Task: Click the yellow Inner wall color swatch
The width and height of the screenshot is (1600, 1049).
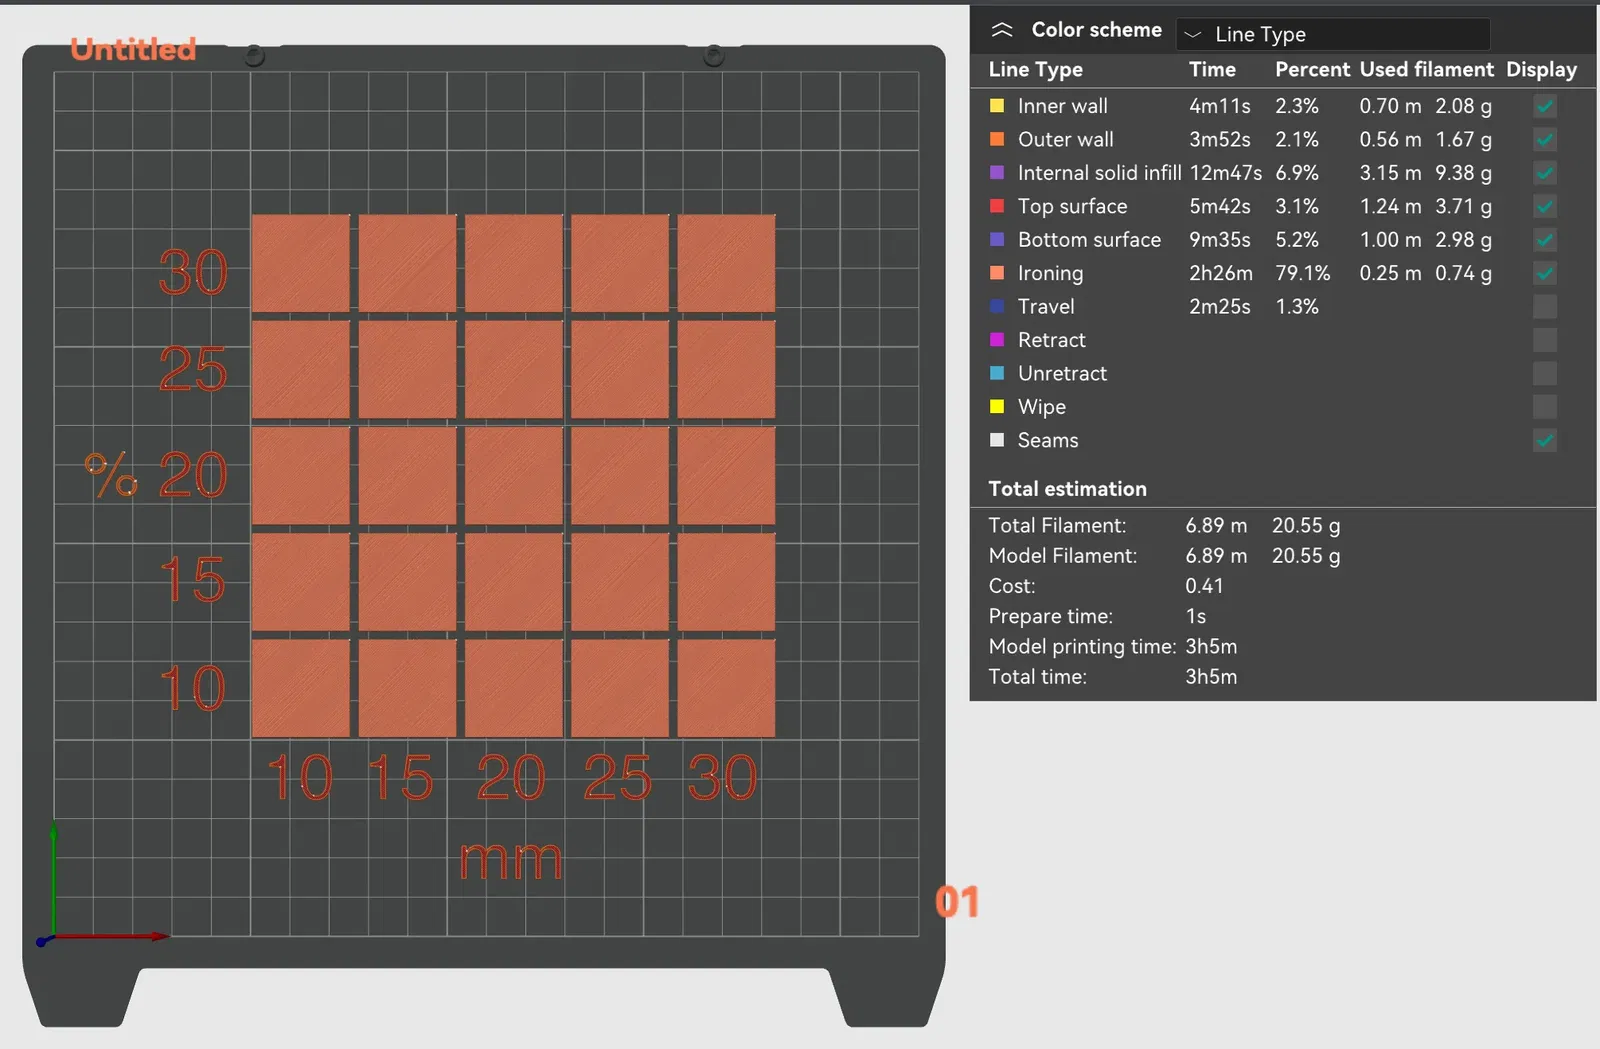Action: pos(997,106)
